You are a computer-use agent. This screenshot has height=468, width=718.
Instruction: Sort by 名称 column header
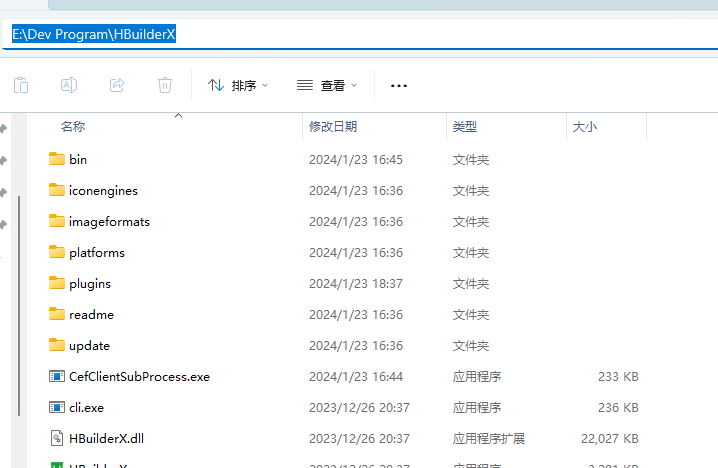pos(73,126)
